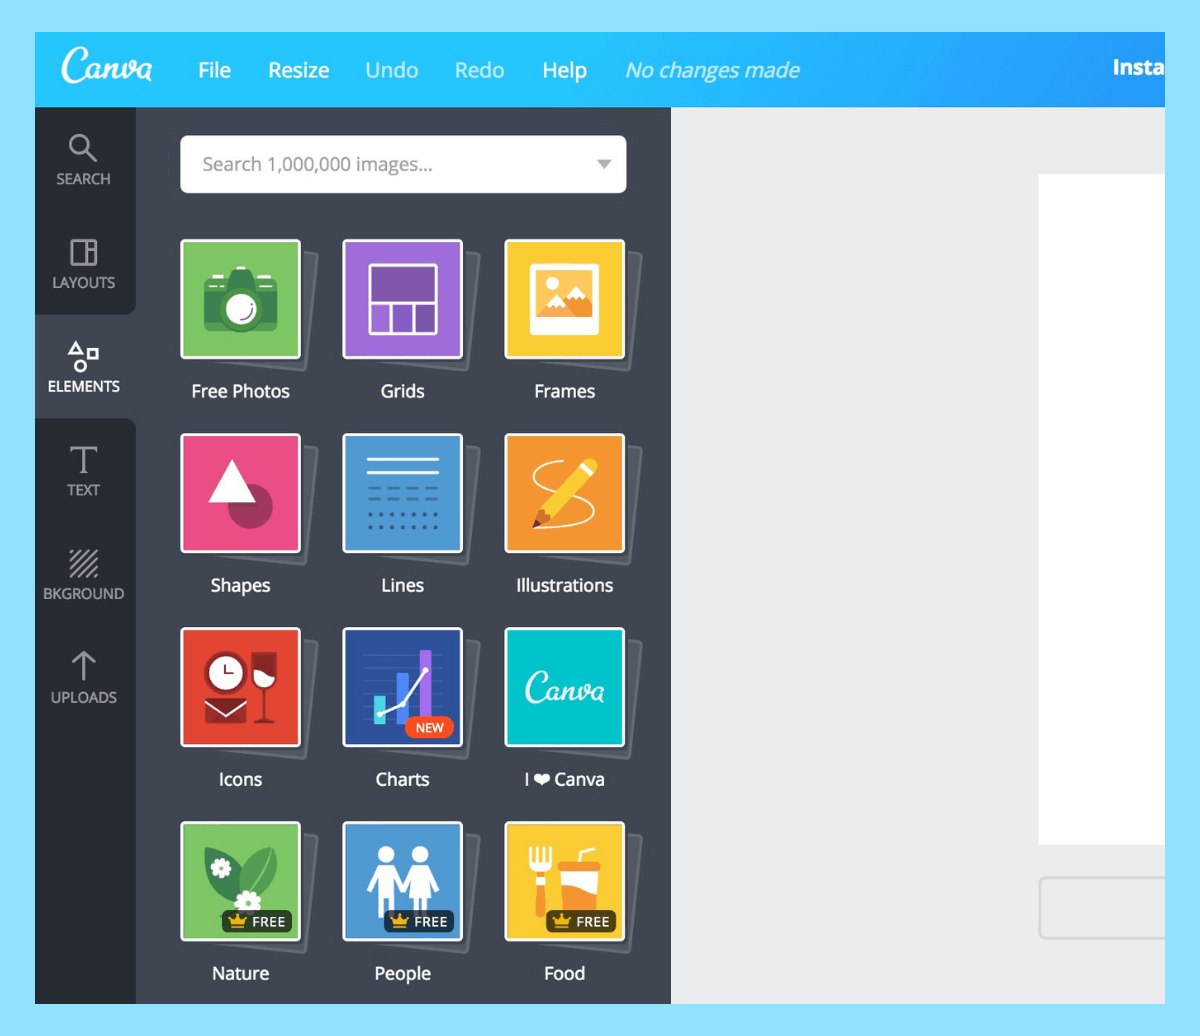
Task: Open the Frames element tile
Action: coord(564,299)
